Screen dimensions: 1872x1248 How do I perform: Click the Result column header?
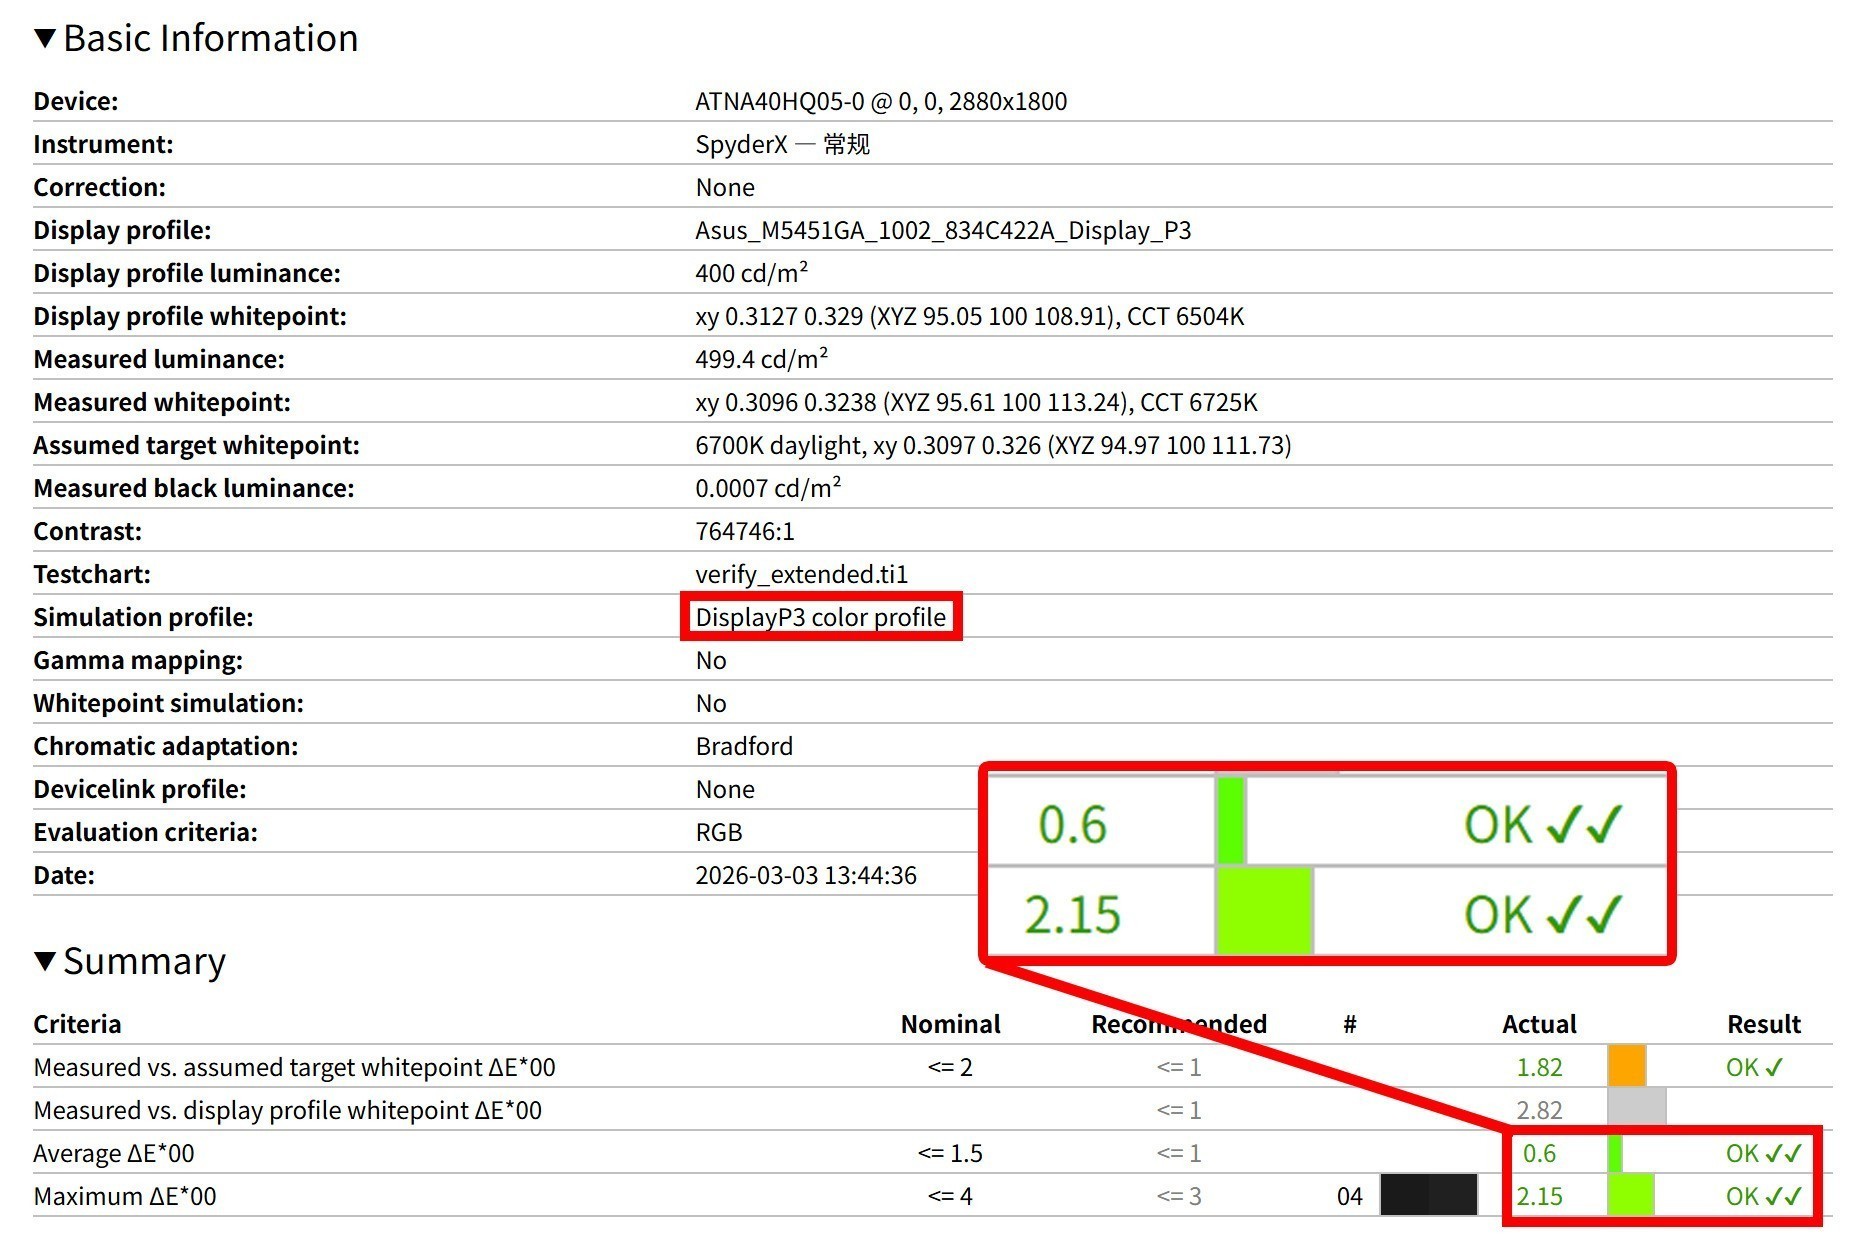(x=1763, y=1024)
